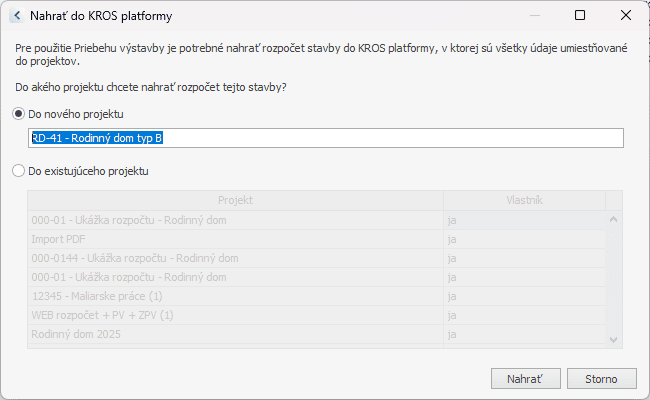Select WEB rozpočet + PV + ZPV (1) row
Image resolution: width=650 pixels, height=400 pixels.
235,315
